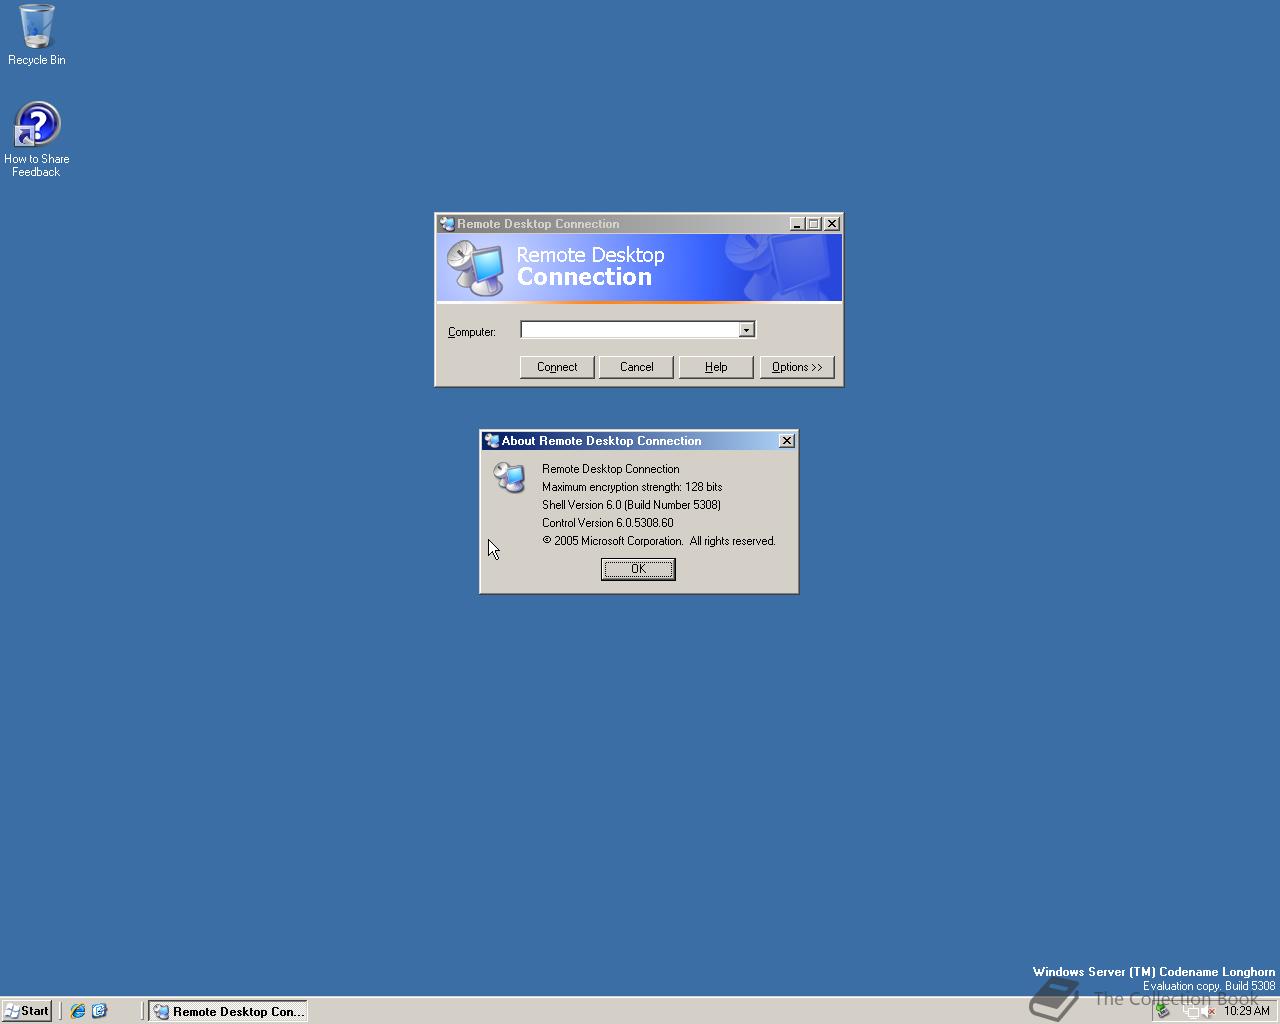Click the Remote Desktop Con... taskbar button
Viewport: 1280px width, 1024px height.
coord(227,1011)
